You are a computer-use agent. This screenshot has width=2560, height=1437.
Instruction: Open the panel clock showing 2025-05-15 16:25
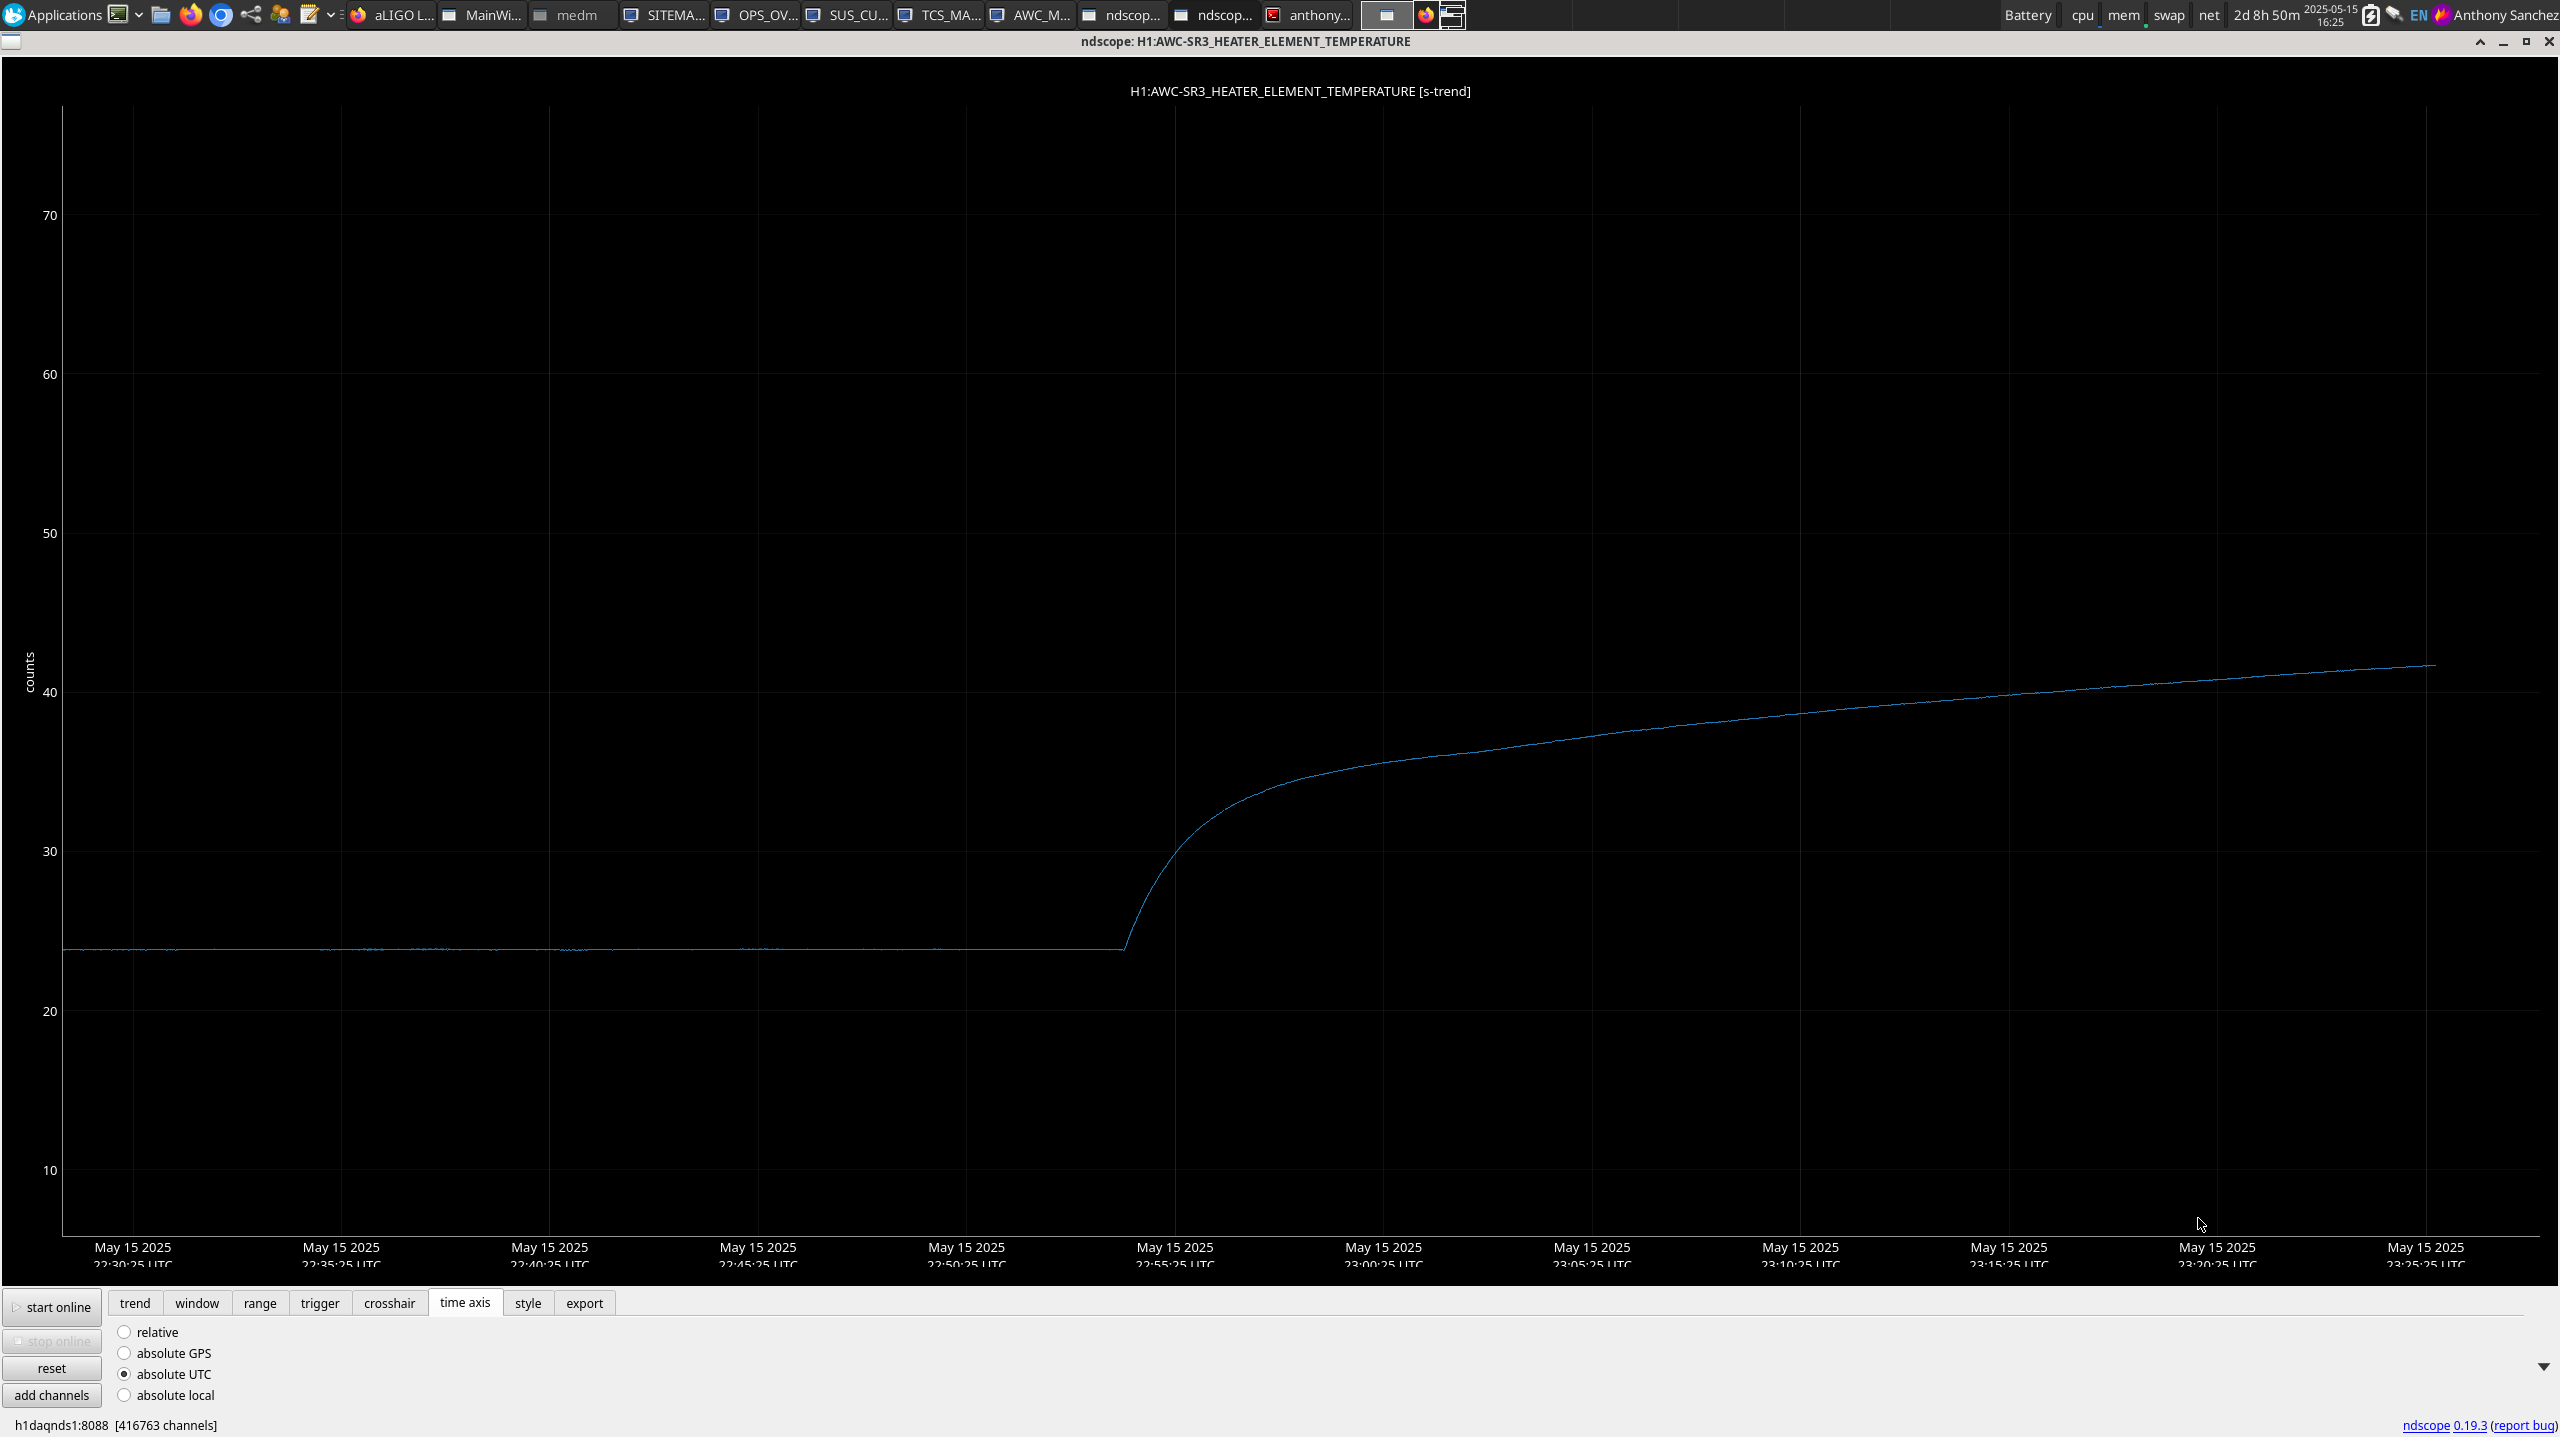point(2330,15)
